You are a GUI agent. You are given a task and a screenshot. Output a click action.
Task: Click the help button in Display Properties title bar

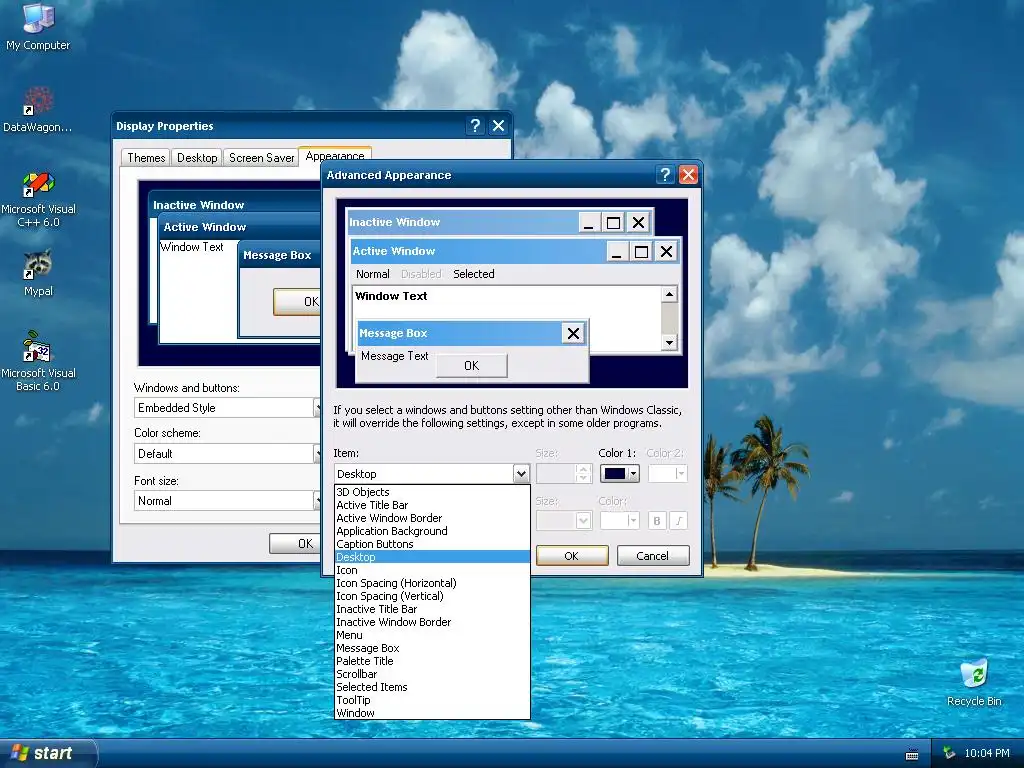[x=475, y=125]
